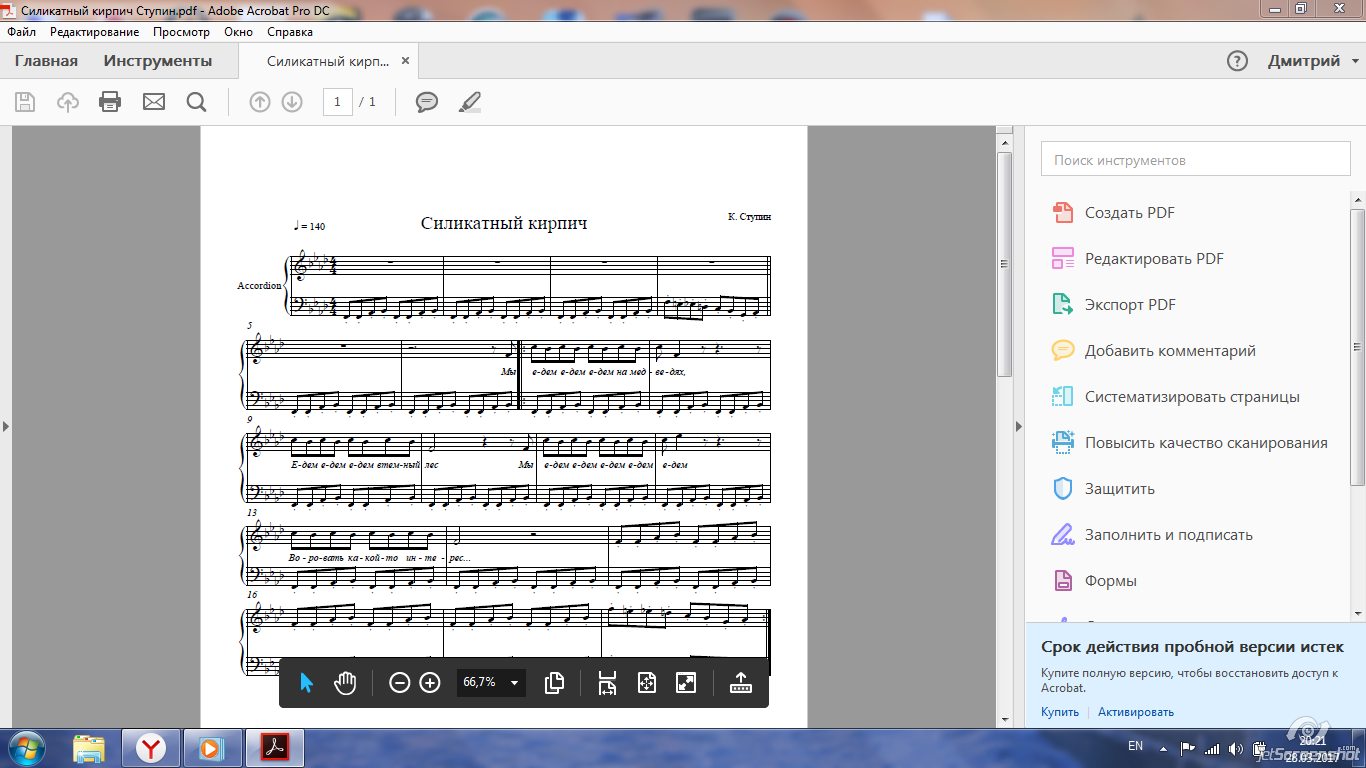Select the highlight text pen icon
Viewport: 1366px width, 768px height.
pos(469,102)
